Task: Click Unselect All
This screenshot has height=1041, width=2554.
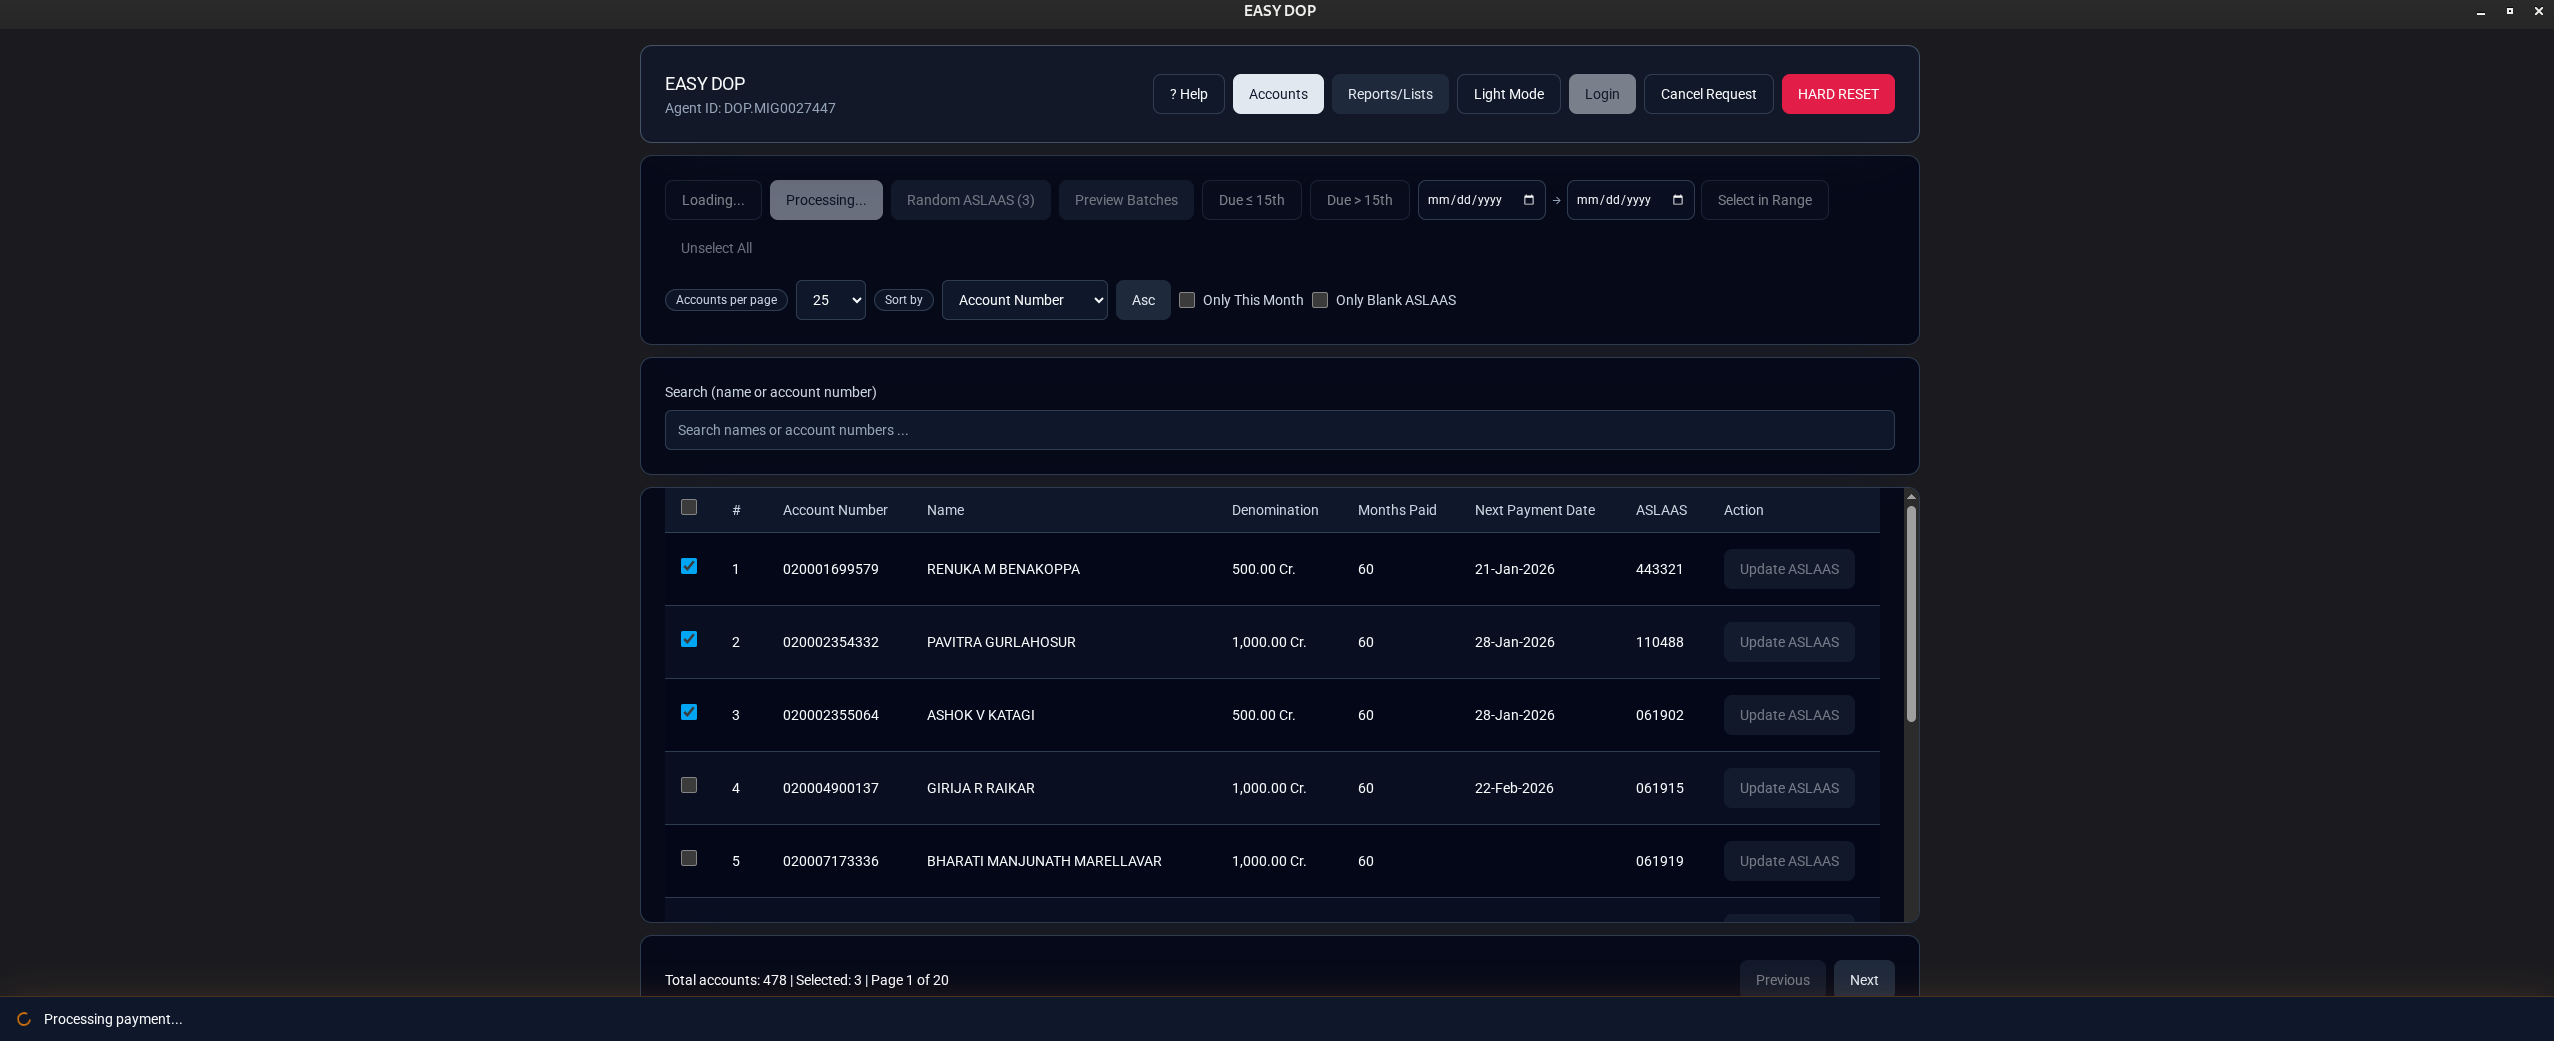Action: click(x=715, y=247)
